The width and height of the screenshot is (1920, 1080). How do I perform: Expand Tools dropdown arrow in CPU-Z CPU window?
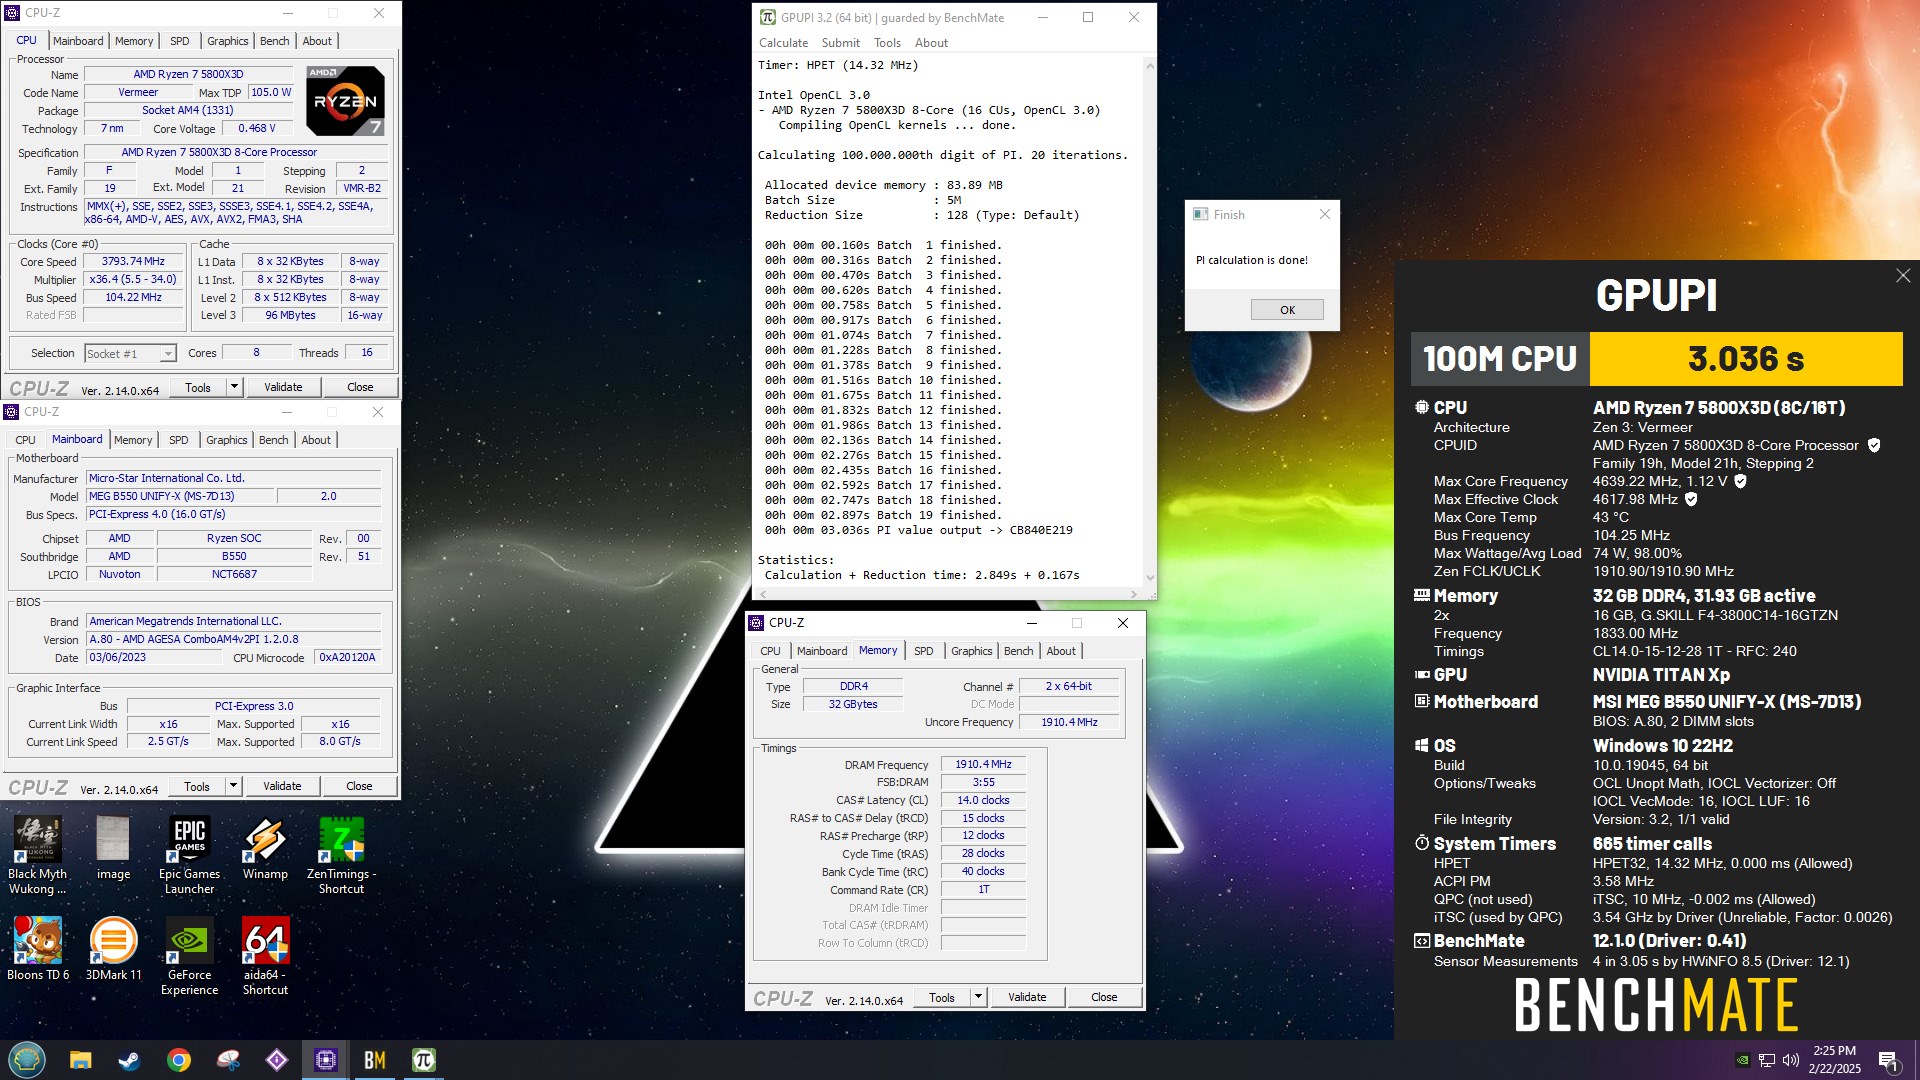pos(234,387)
